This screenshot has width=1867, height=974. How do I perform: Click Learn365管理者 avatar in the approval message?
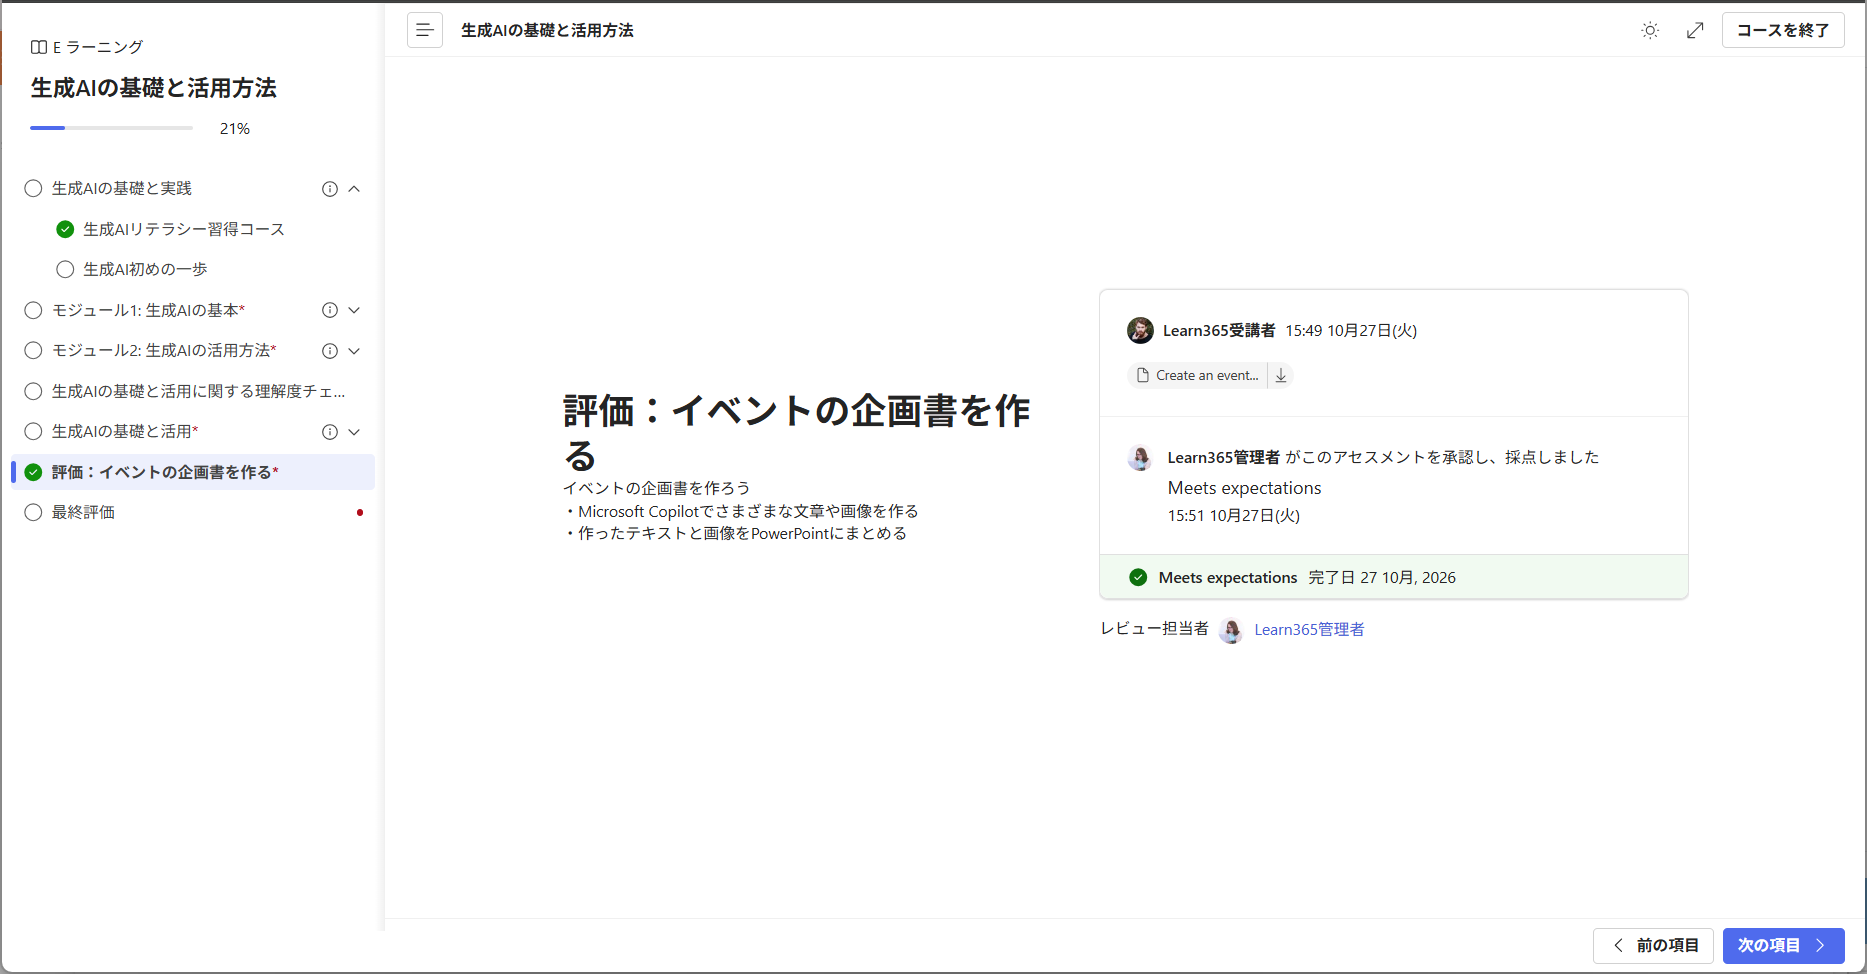[x=1140, y=458]
